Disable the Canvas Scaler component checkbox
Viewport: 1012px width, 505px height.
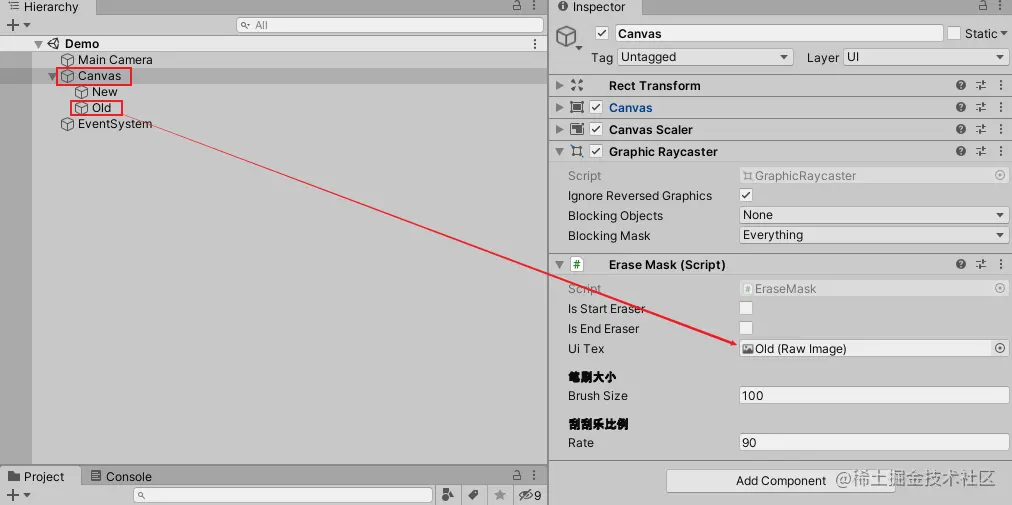coord(596,129)
